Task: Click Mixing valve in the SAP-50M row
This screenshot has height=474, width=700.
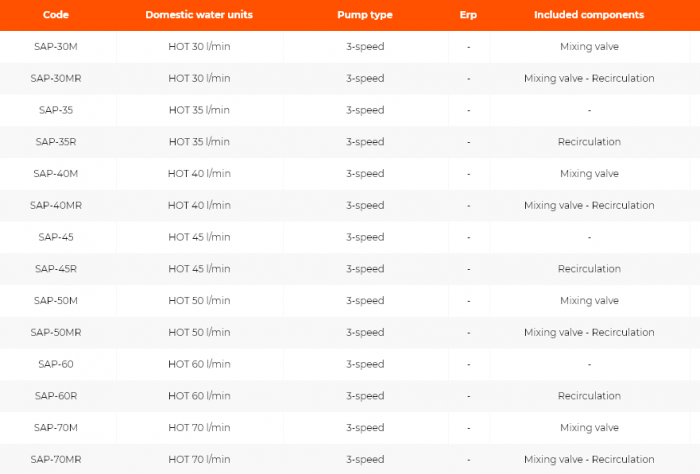Action: tap(589, 301)
